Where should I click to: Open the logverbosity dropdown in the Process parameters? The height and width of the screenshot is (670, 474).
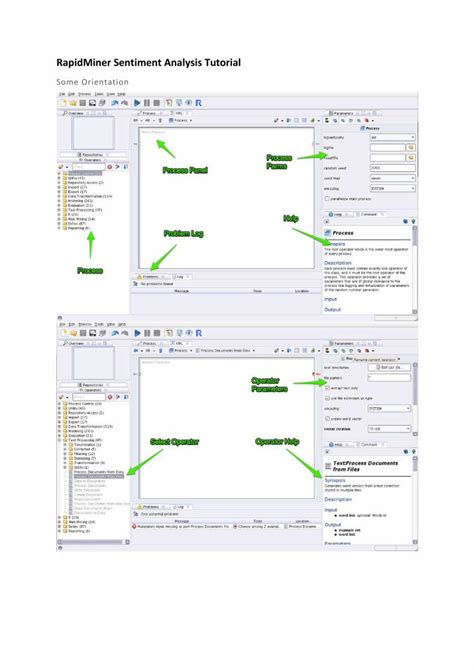392,137
